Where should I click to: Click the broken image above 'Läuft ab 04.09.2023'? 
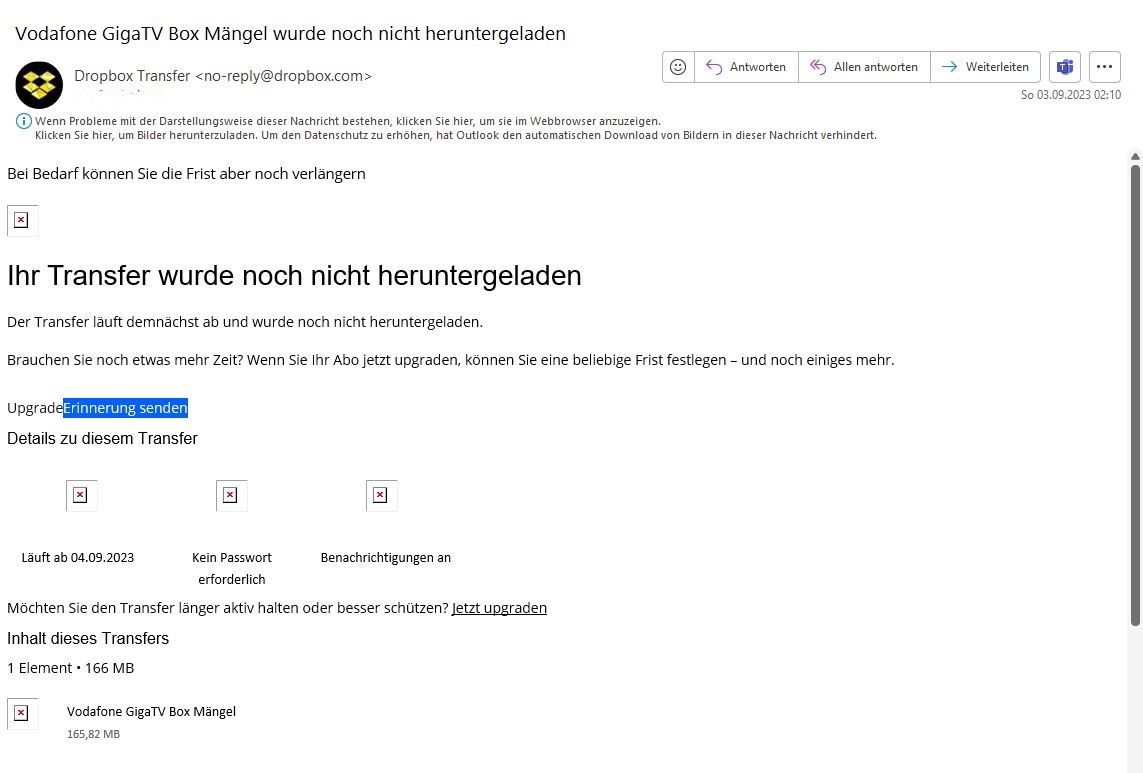pyautogui.click(x=81, y=494)
